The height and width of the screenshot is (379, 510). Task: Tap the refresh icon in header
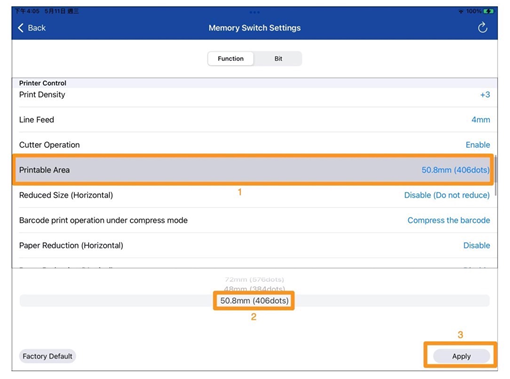tap(482, 27)
